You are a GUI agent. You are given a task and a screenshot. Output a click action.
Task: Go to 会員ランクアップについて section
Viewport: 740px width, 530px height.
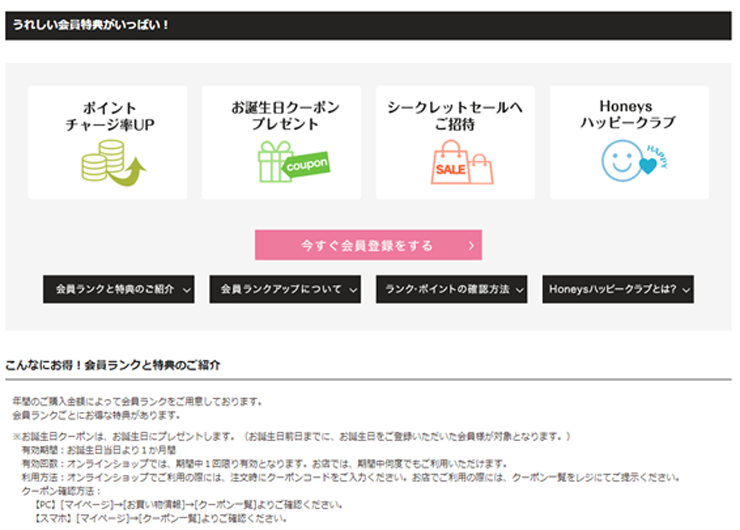278,290
